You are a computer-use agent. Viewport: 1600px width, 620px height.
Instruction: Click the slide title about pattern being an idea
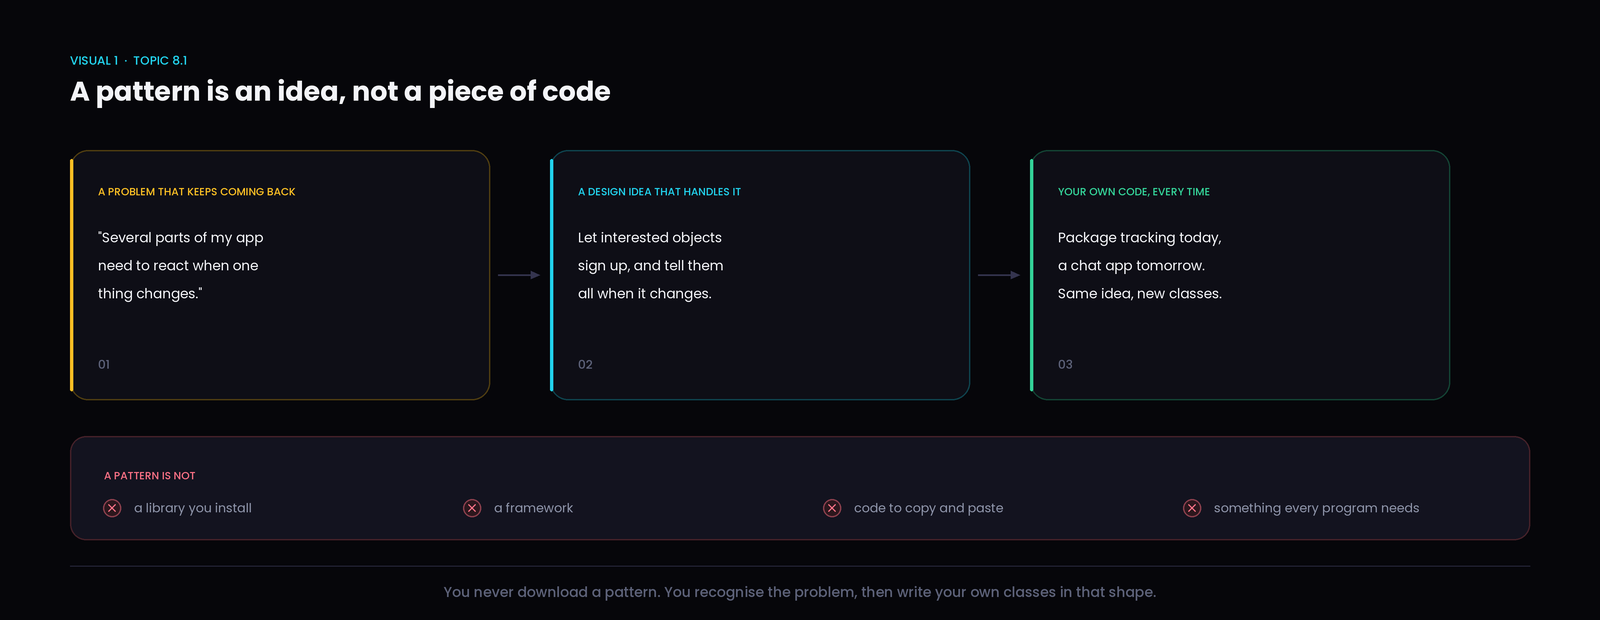click(340, 92)
